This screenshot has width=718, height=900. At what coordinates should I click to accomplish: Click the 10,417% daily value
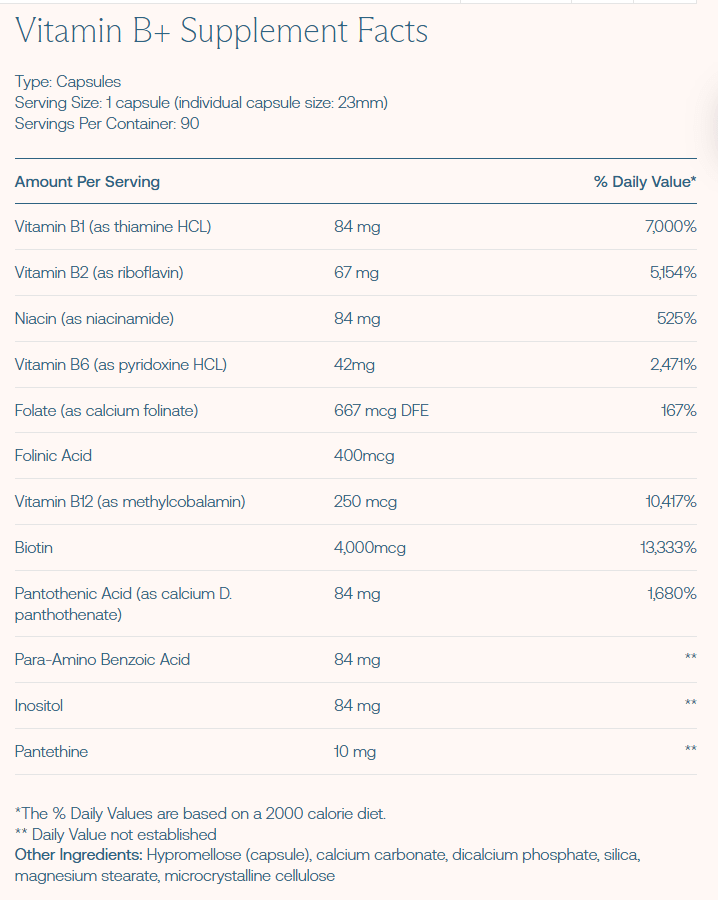point(671,502)
